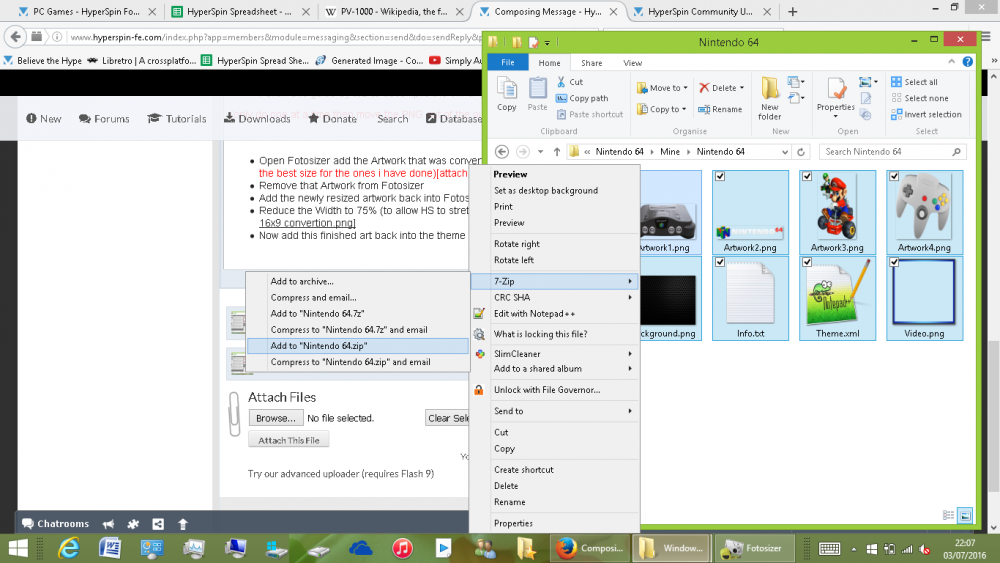This screenshot has height=563, width=1000.
Task: Open Properties icon in the ribbon
Action: pyautogui.click(x=835, y=90)
